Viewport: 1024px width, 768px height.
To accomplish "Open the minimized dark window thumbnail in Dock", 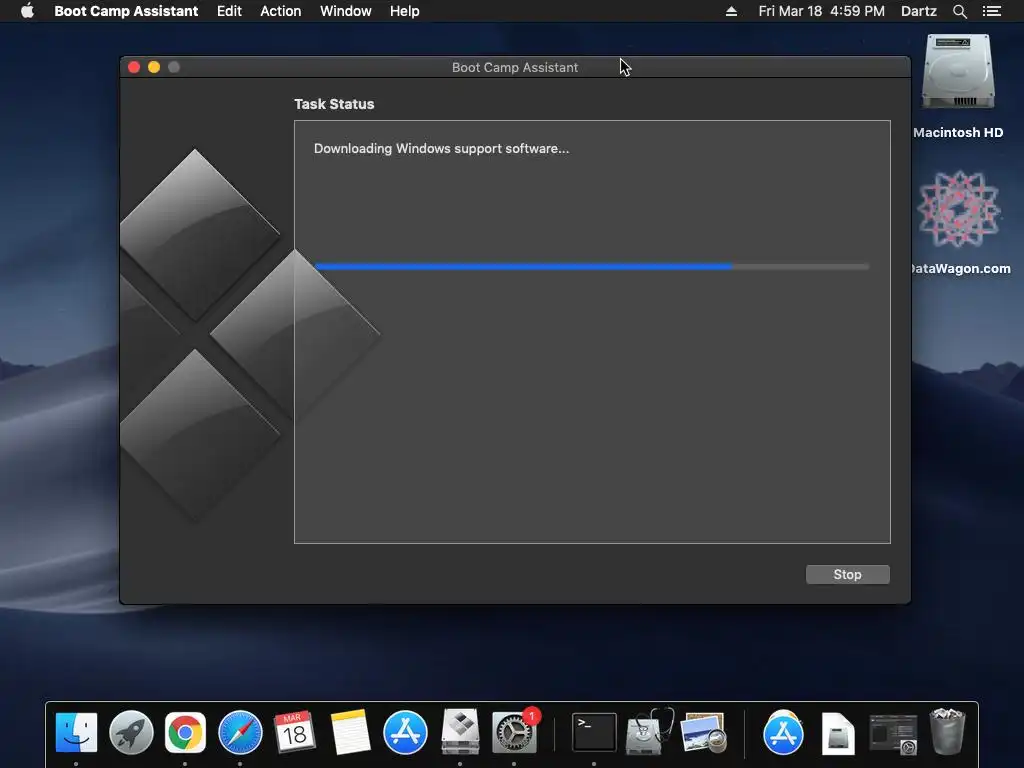I will 893,733.
